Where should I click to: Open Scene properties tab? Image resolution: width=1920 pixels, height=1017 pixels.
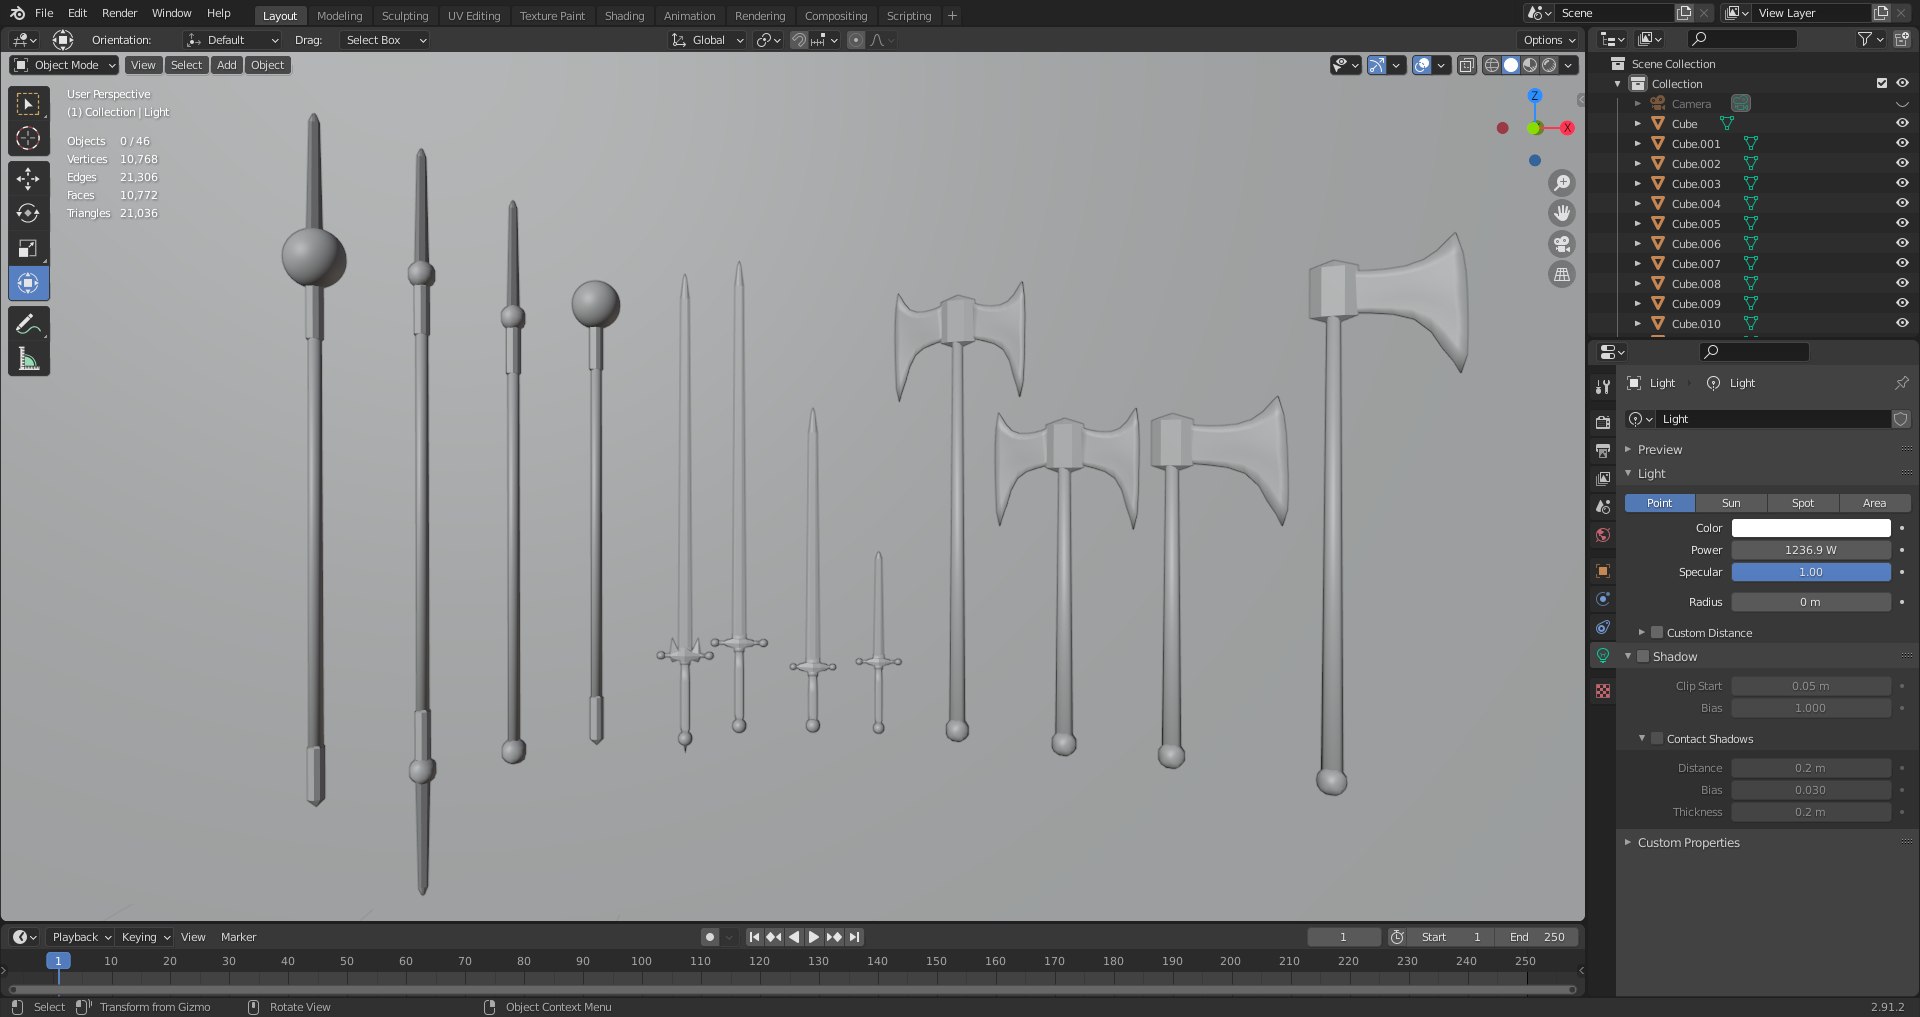click(x=1603, y=506)
